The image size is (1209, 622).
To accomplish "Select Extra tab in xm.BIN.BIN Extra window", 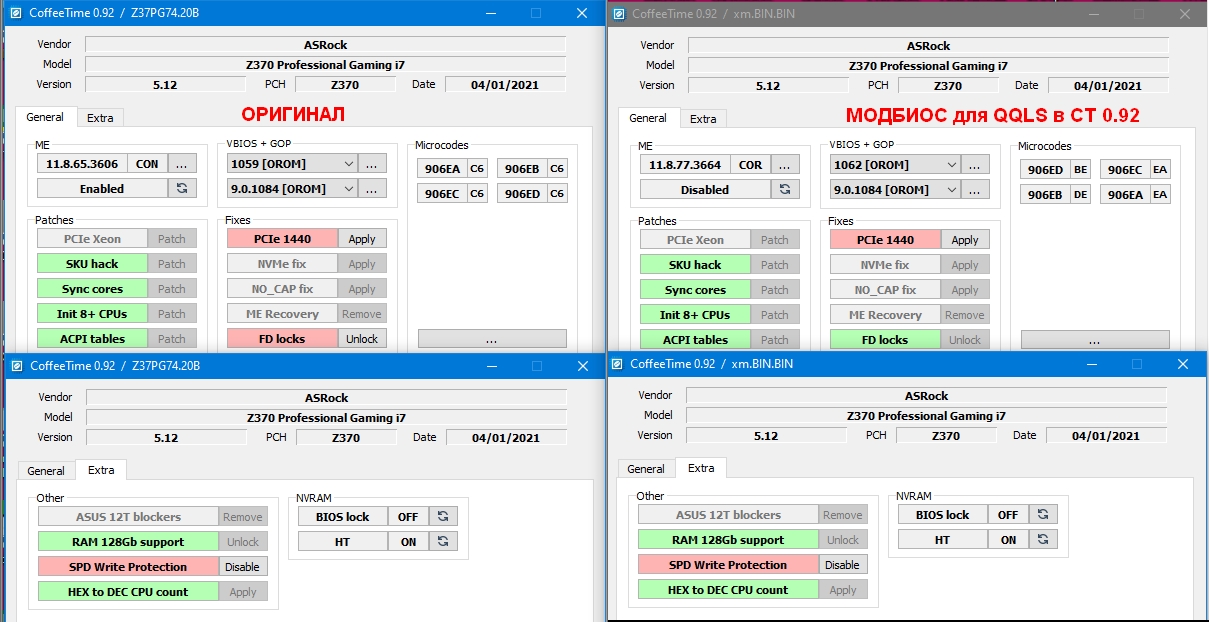I will click(x=701, y=468).
